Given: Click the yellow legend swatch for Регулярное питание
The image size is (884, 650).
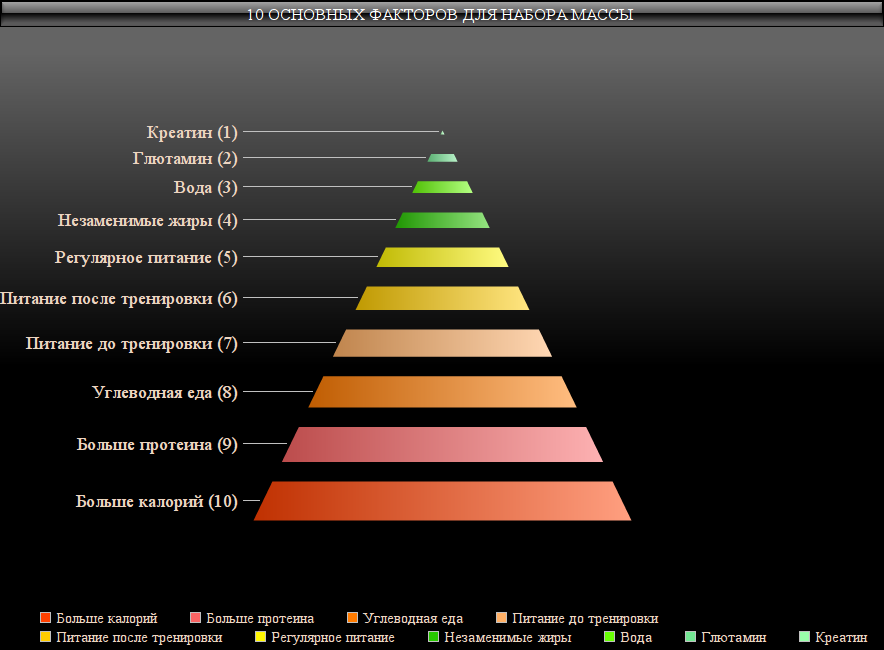Looking at the screenshot, I should (260, 637).
